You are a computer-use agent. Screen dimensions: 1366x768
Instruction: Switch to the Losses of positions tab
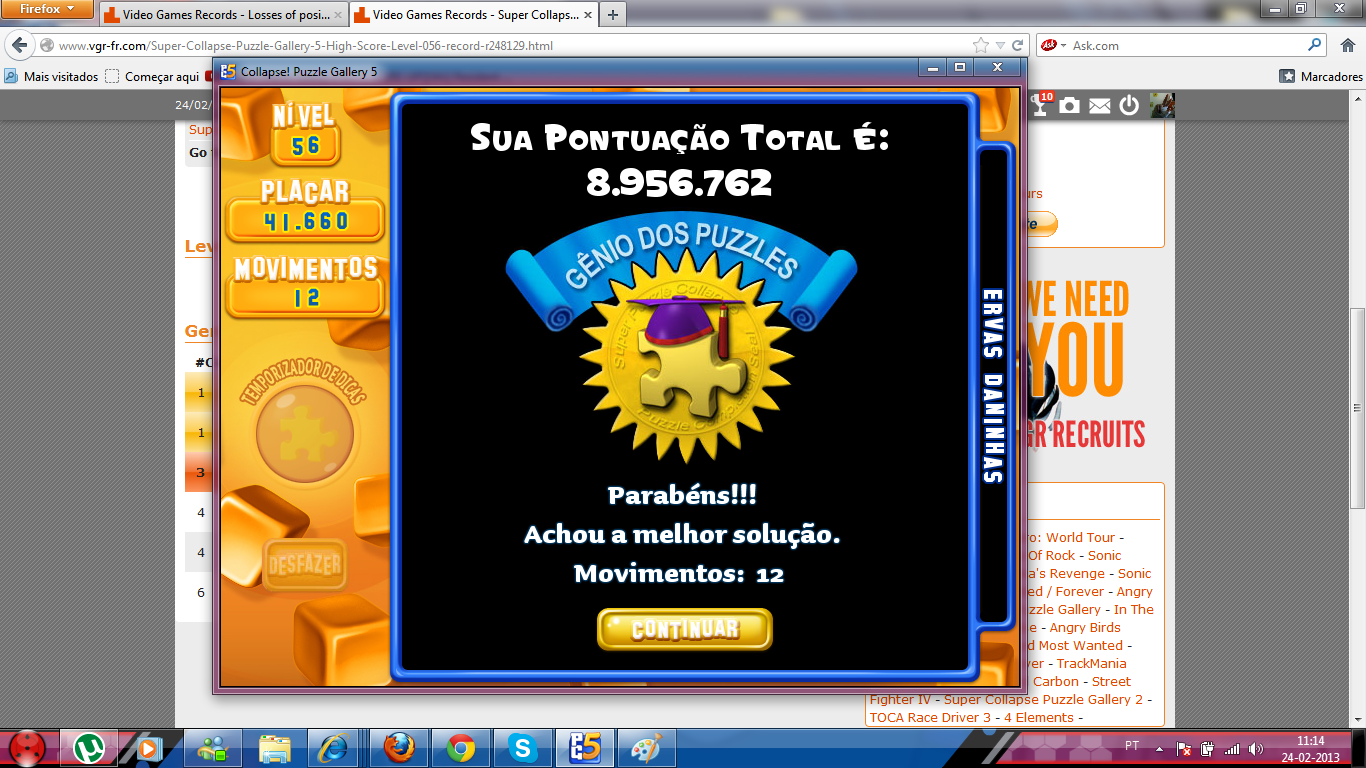(x=224, y=15)
